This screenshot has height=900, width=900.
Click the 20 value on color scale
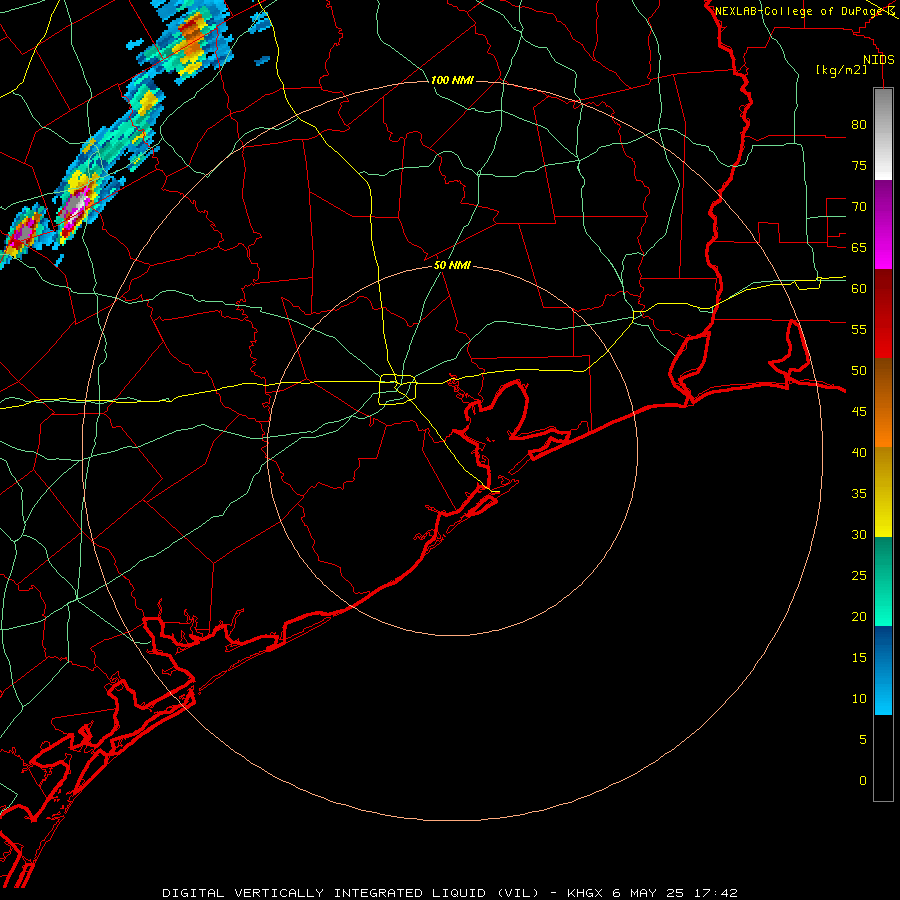[x=859, y=616]
